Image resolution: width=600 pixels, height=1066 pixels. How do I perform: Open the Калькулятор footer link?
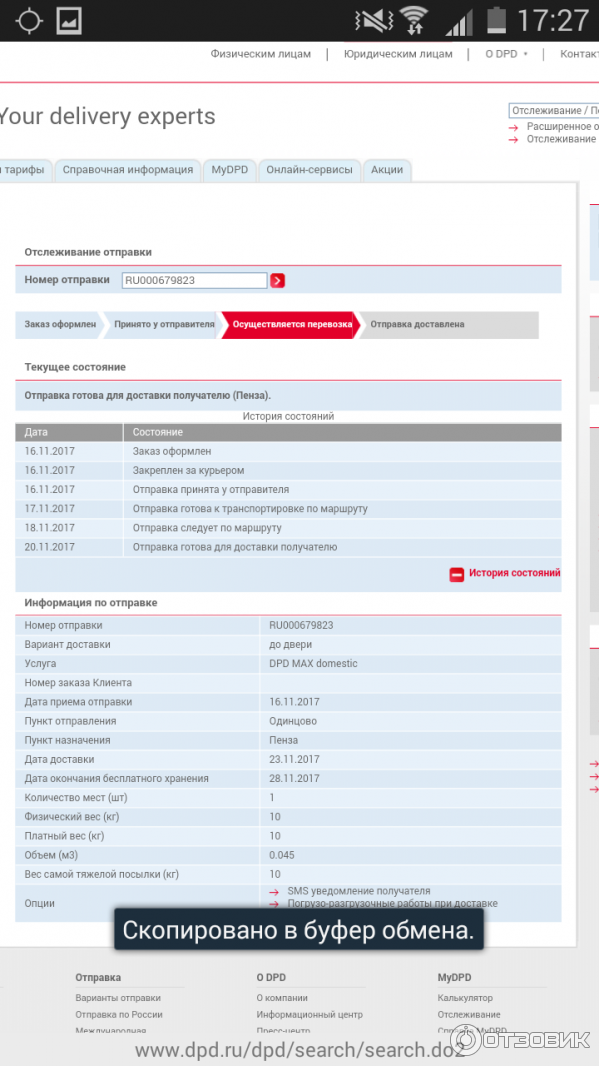(x=465, y=998)
